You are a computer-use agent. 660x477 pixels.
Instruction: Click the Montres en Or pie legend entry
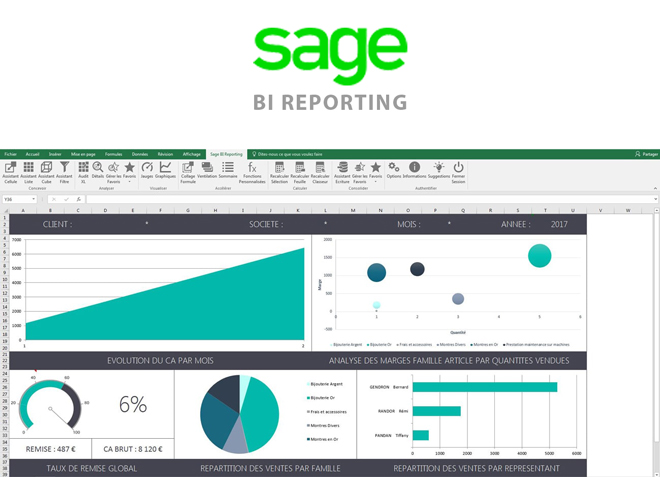pos(323,439)
